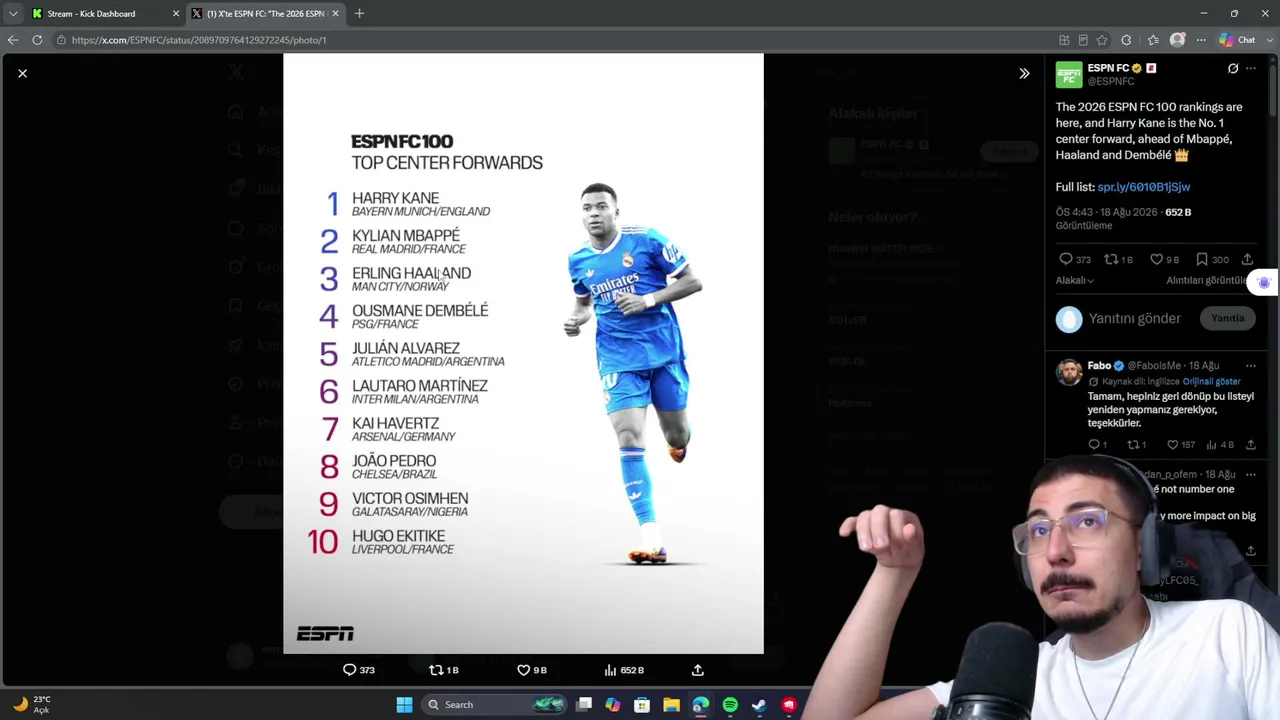Viewport: 1280px width, 720px height.
Task: Open browser settings and more menu
Action: coord(1202,40)
